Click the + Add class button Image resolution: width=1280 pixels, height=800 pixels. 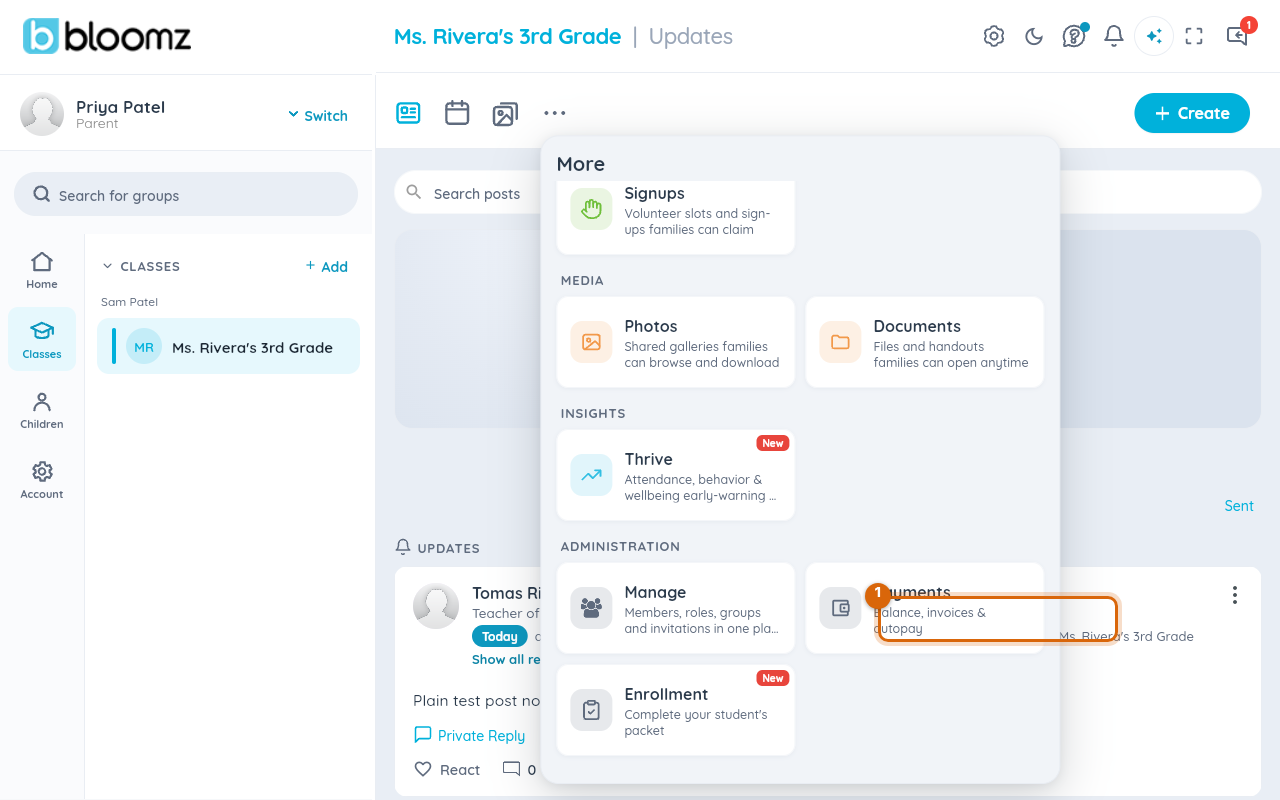click(327, 266)
